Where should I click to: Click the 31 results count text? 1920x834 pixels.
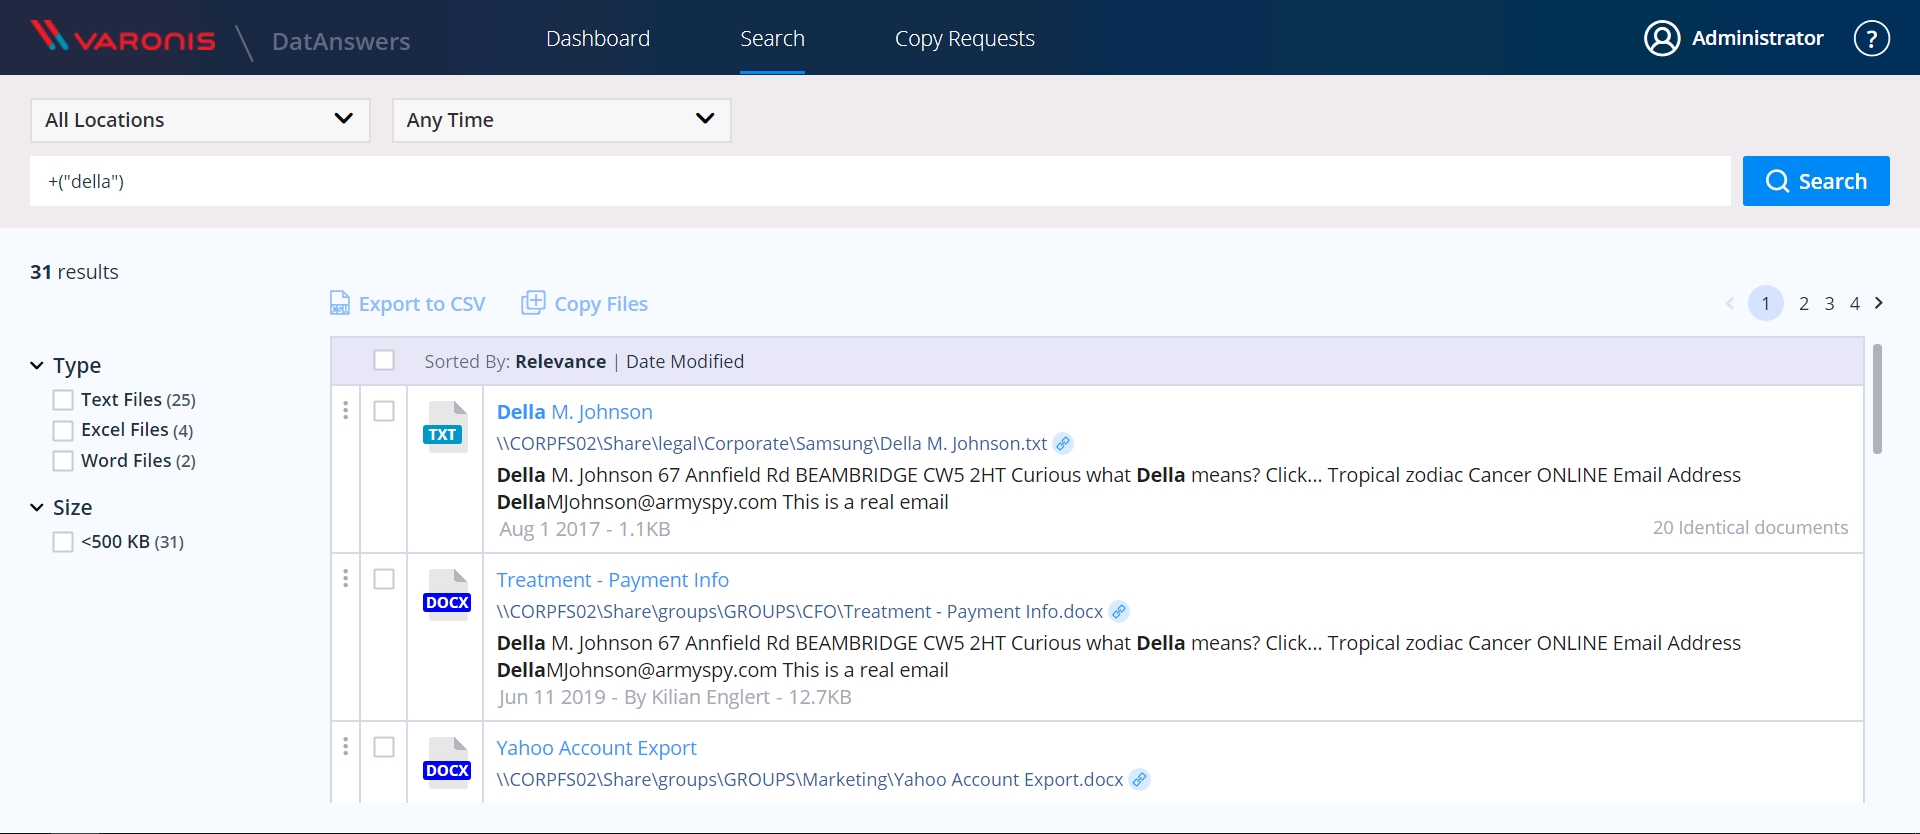[74, 272]
